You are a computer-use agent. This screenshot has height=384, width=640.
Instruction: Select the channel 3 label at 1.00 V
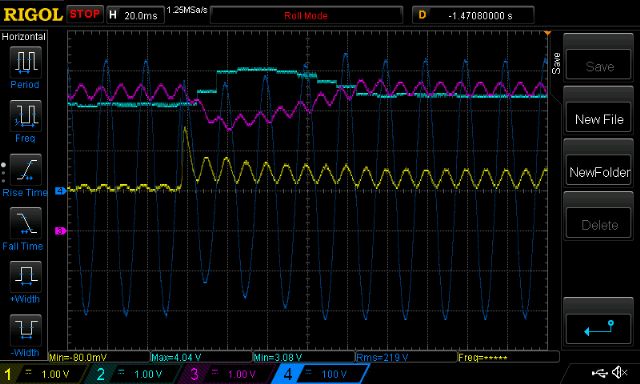[x=229, y=374]
